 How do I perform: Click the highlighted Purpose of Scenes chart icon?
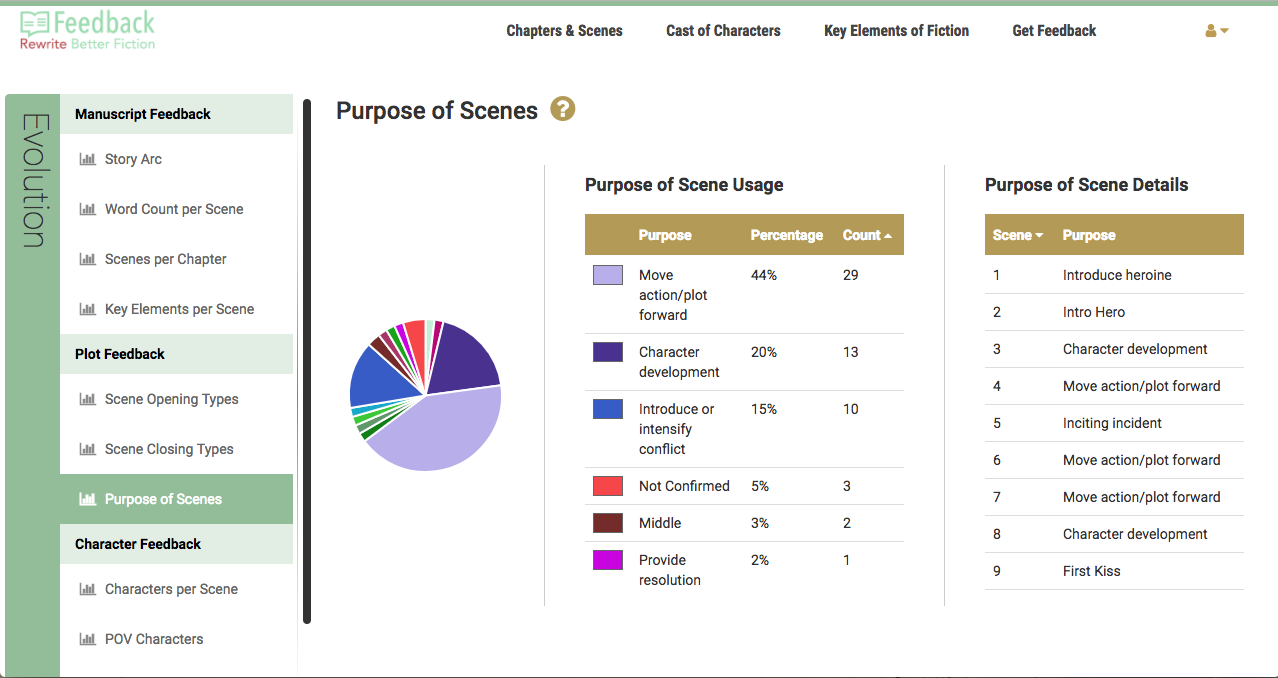tap(89, 498)
